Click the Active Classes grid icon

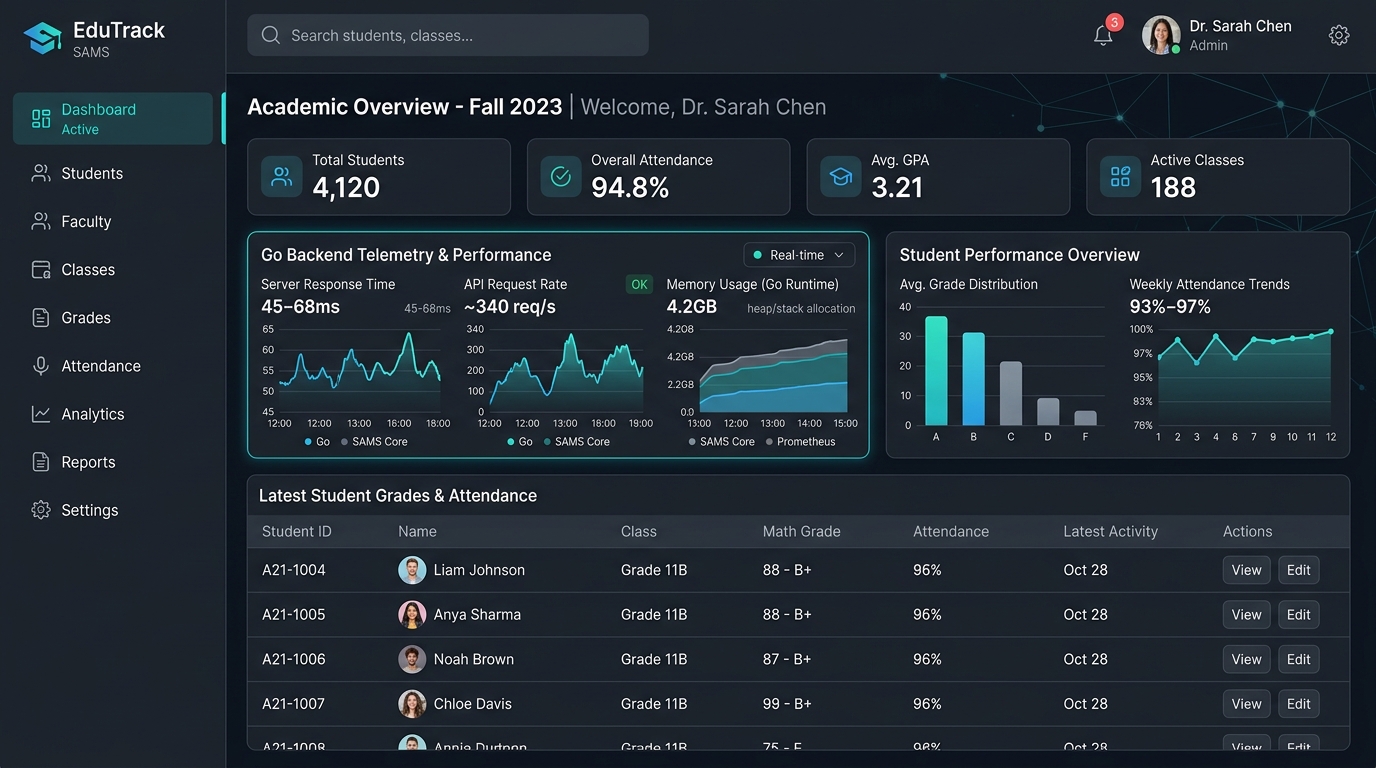pyautogui.click(x=1121, y=177)
